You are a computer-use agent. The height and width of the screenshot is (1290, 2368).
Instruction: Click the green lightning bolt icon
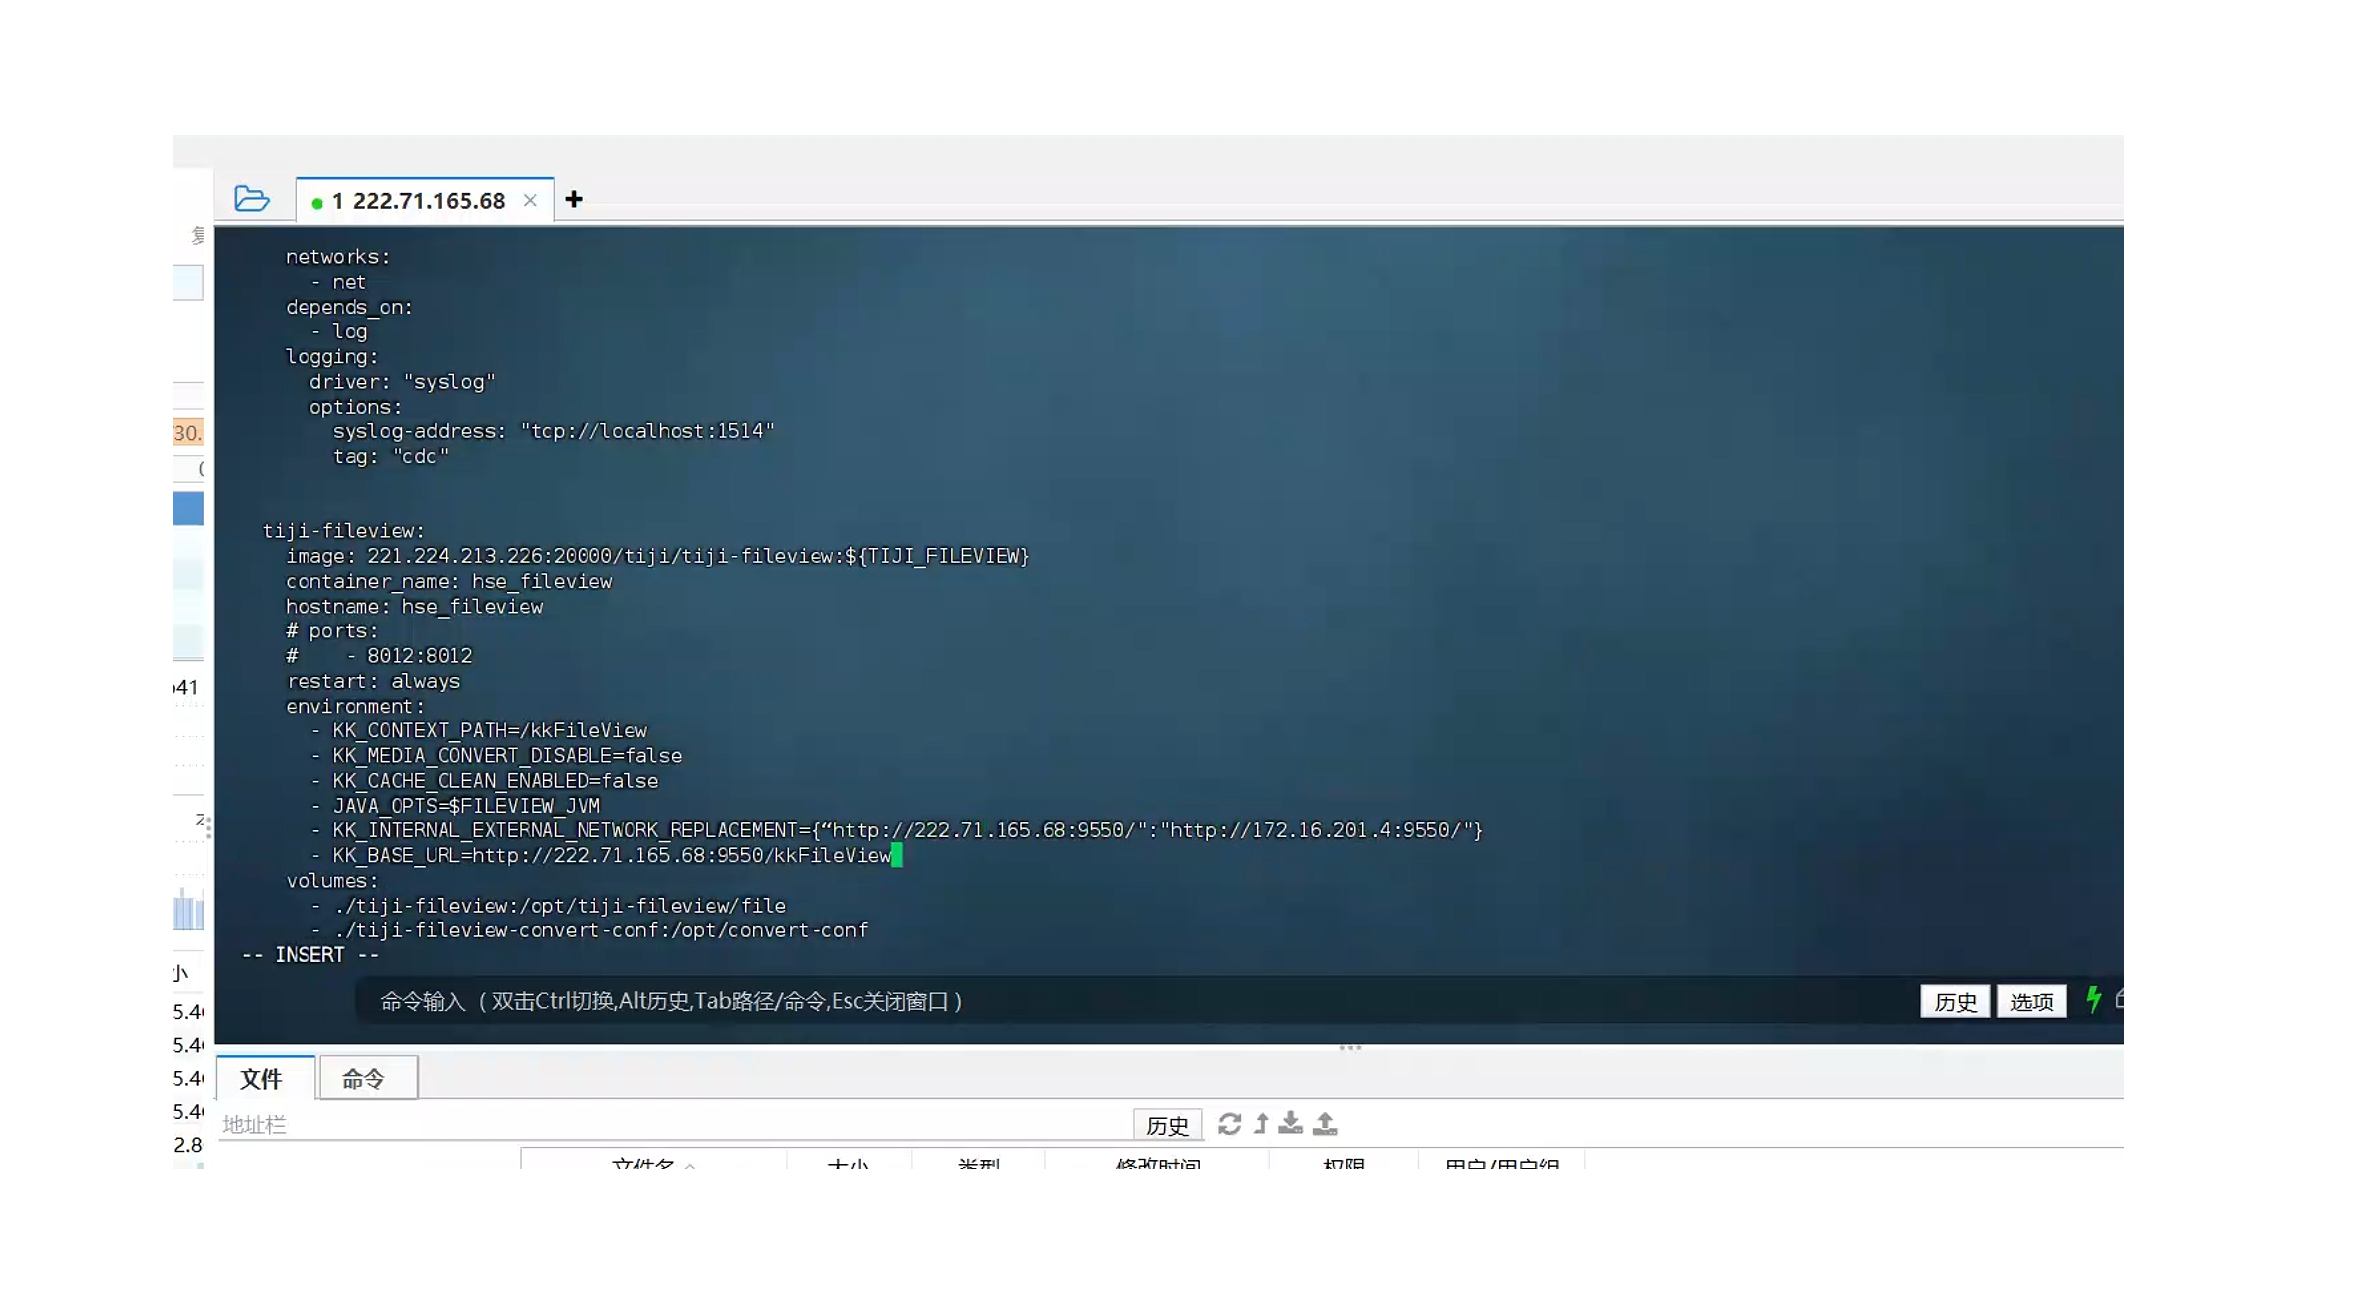(x=2094, y=999)
